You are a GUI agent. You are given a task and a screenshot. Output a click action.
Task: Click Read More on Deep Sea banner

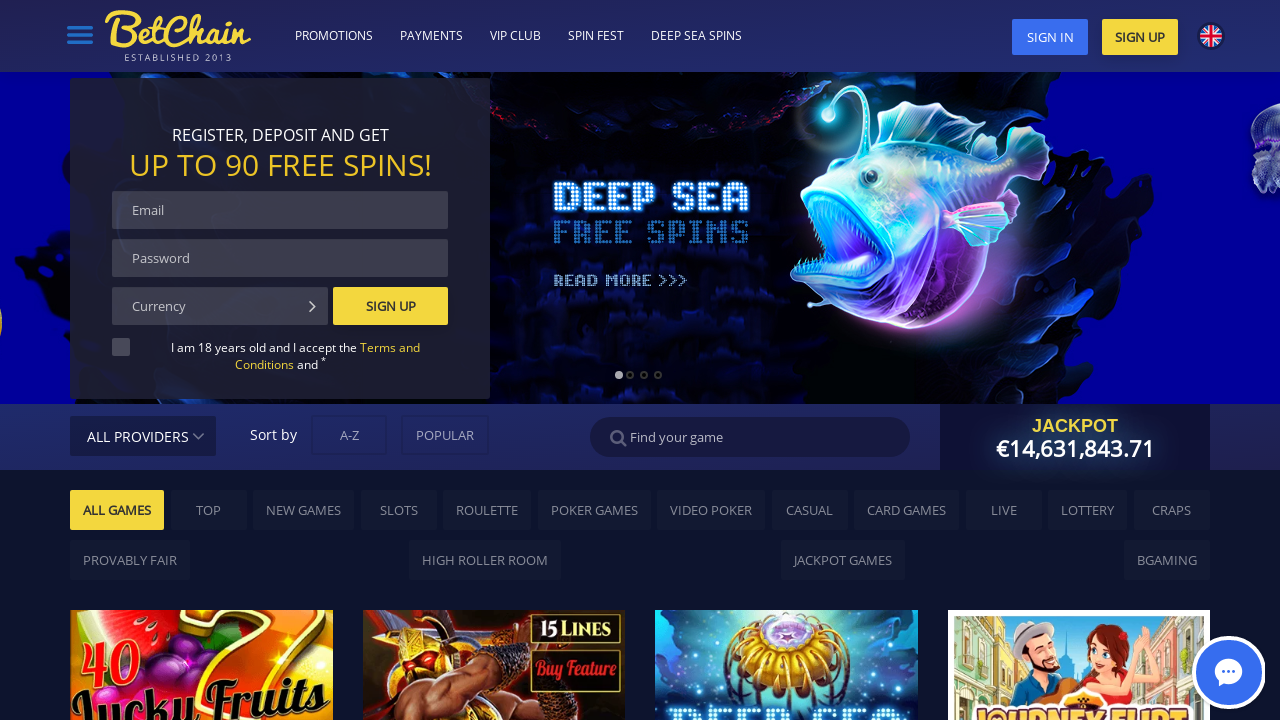pos(620,280)
